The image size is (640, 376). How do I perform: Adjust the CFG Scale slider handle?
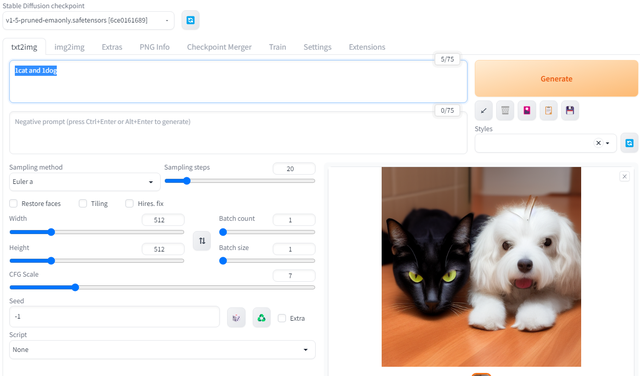pos(75,287)
